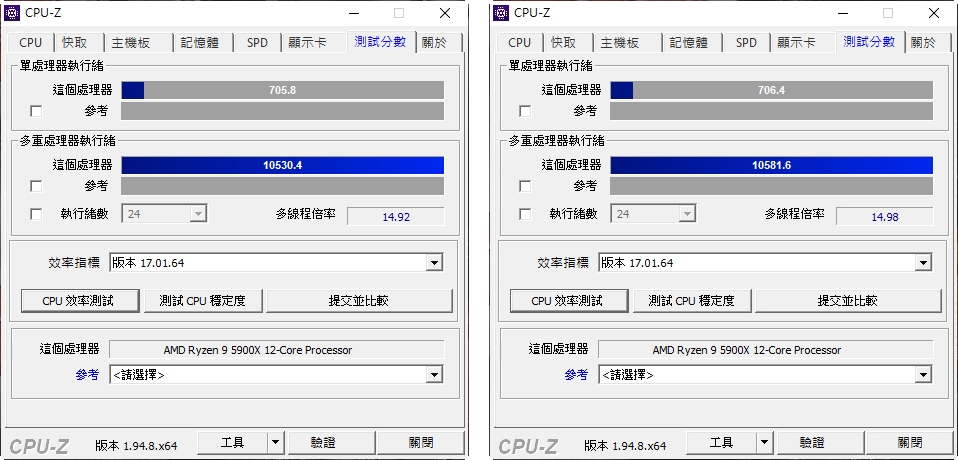The height and width of the screenshot is (460, 958).
Task: Click blue 參考 link label in right window
Action: click(x=576, y=374)
